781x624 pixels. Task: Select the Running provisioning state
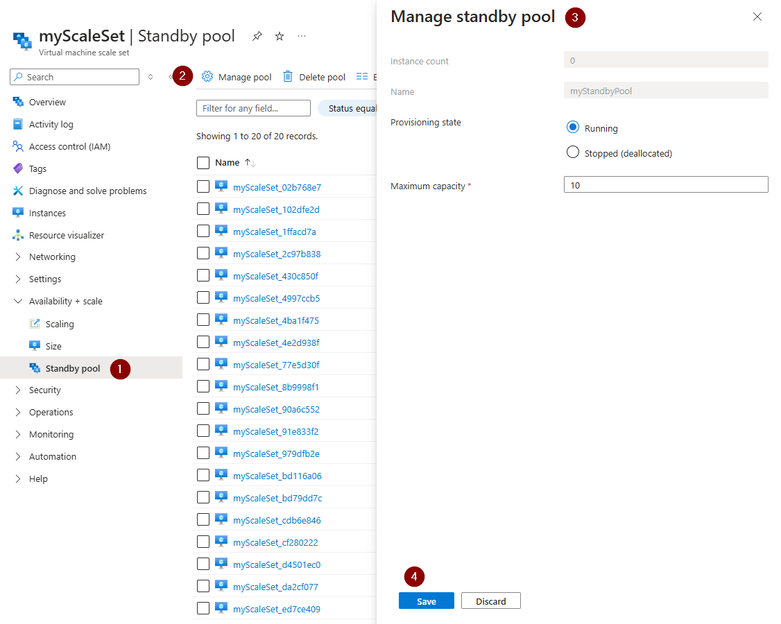573,127
